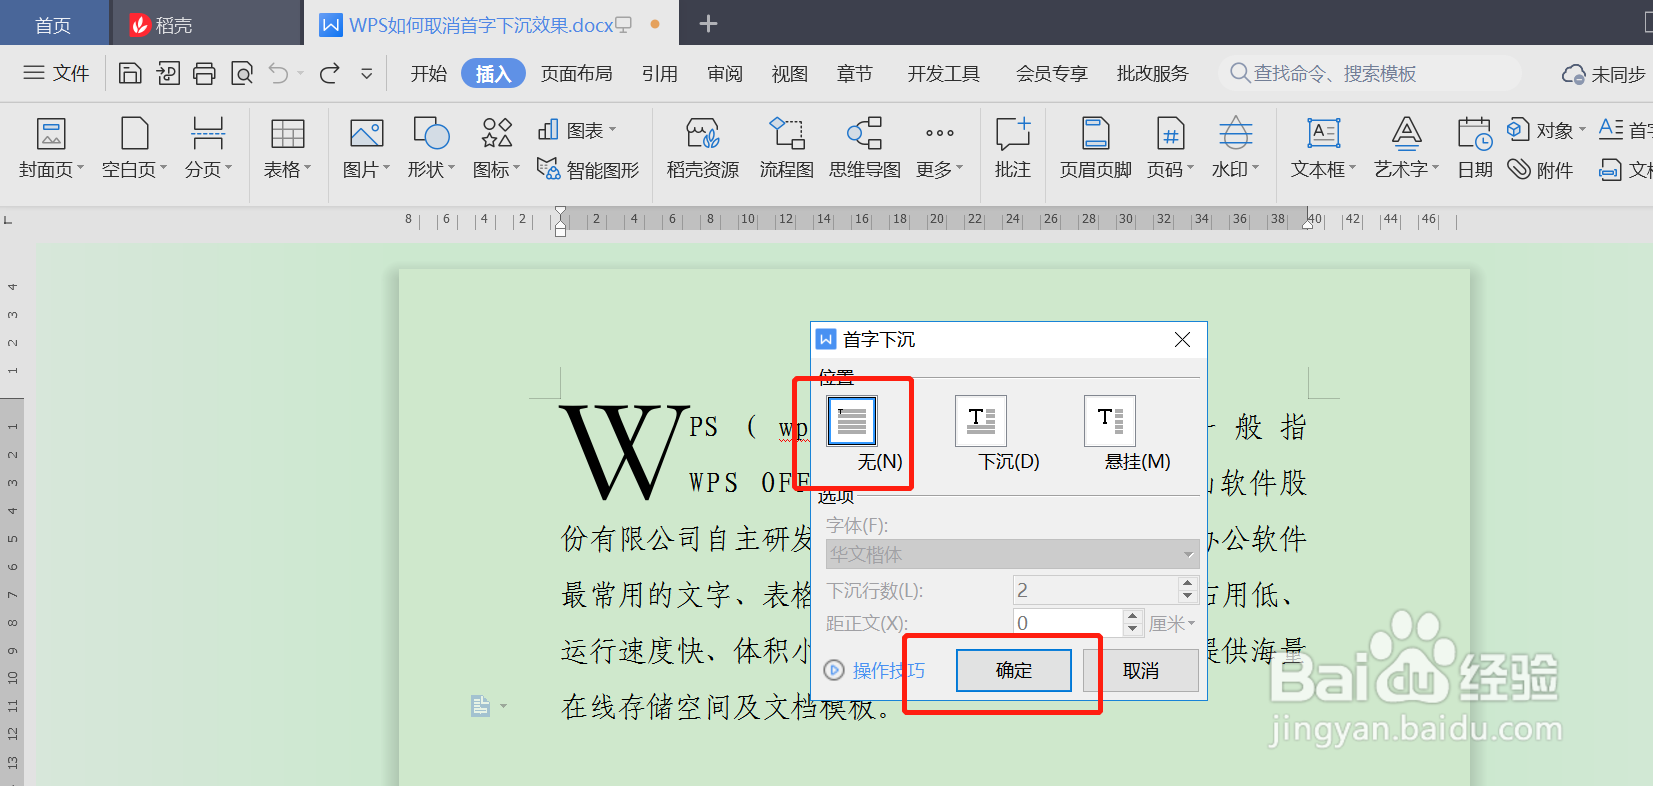Viewport: 1653px width, 786px height.
Task: Close the 首字下沉 dialog
Action: click(1182, 340)
